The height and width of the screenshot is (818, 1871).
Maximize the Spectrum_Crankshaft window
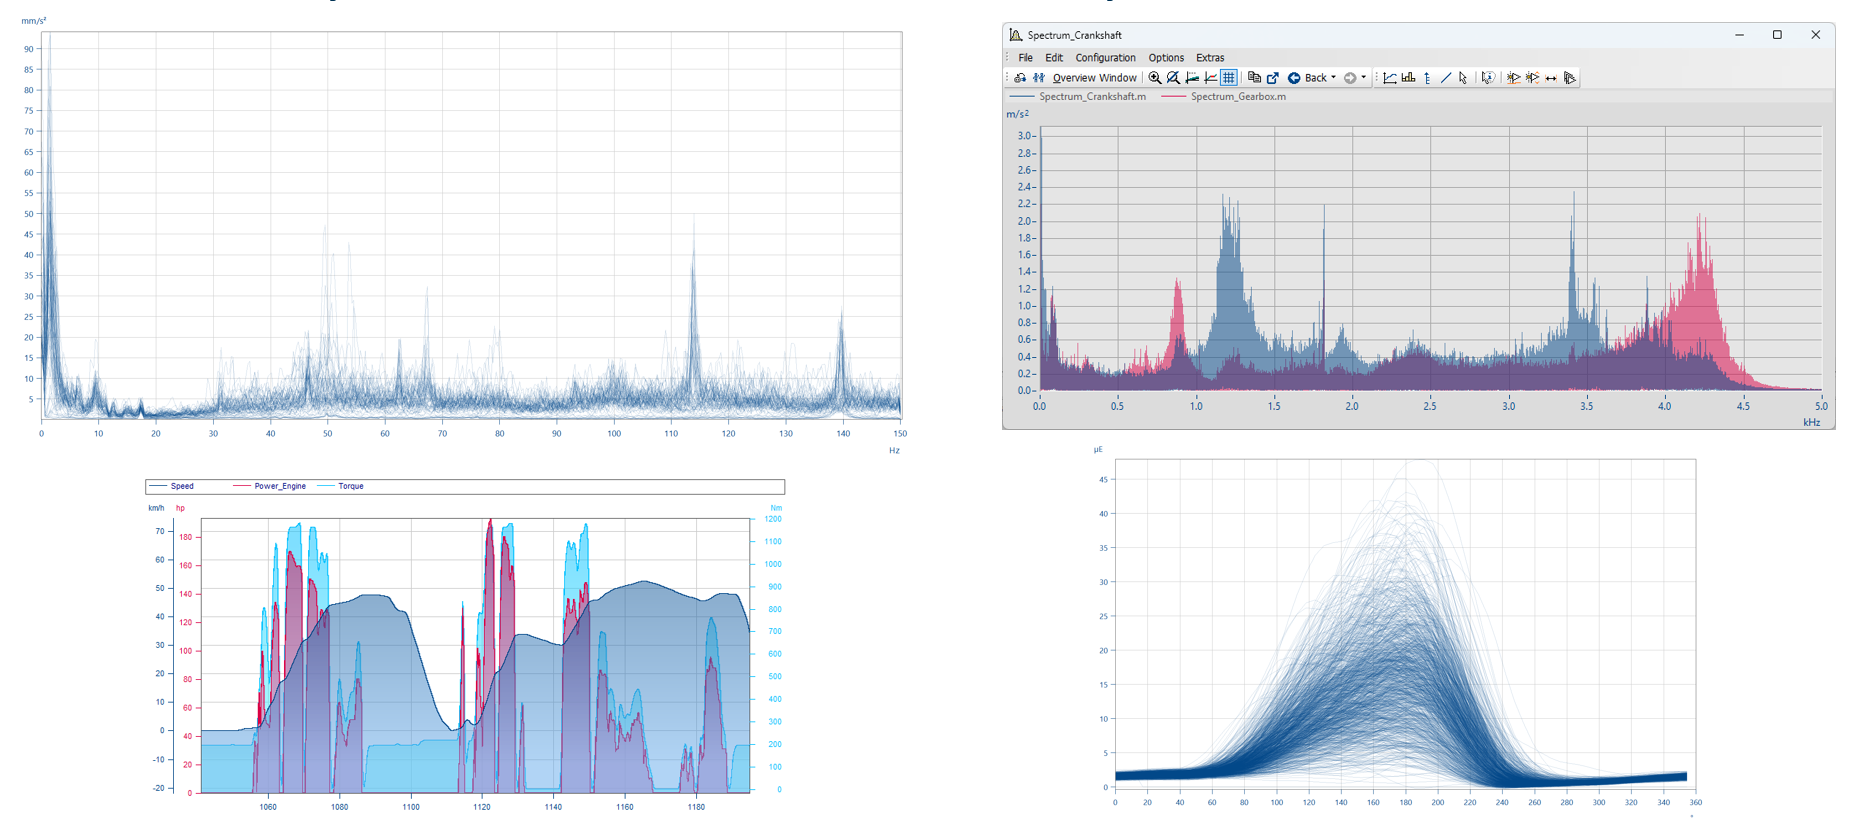[1777, 35]
